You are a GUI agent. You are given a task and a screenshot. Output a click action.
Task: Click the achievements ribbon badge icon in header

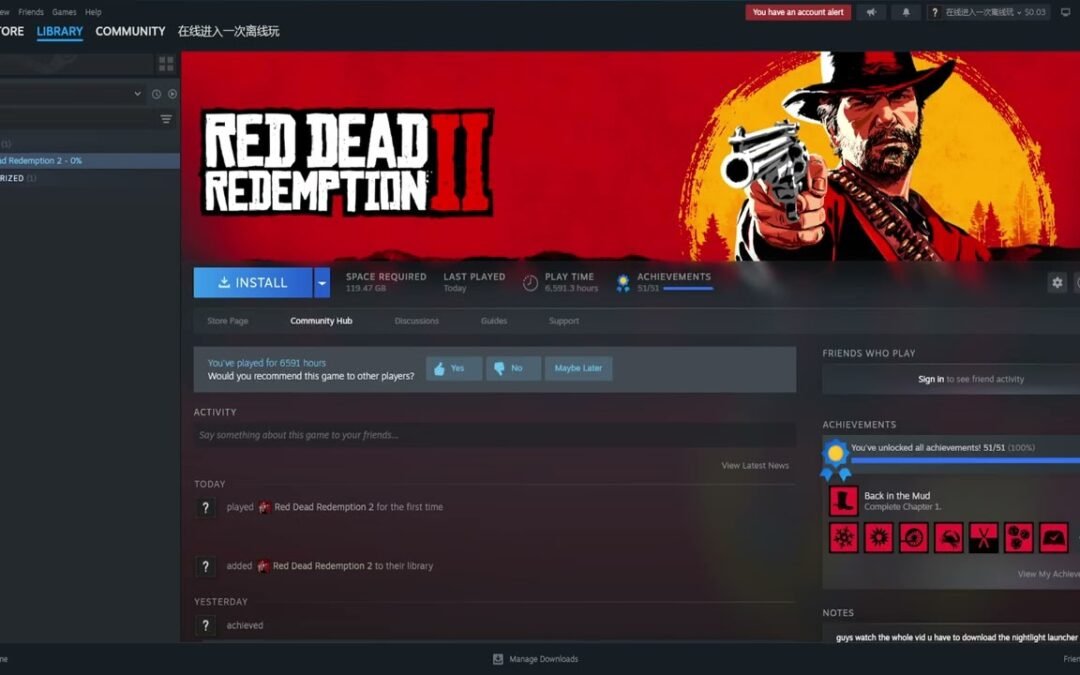pyautogui.click(x=623, y=282)
